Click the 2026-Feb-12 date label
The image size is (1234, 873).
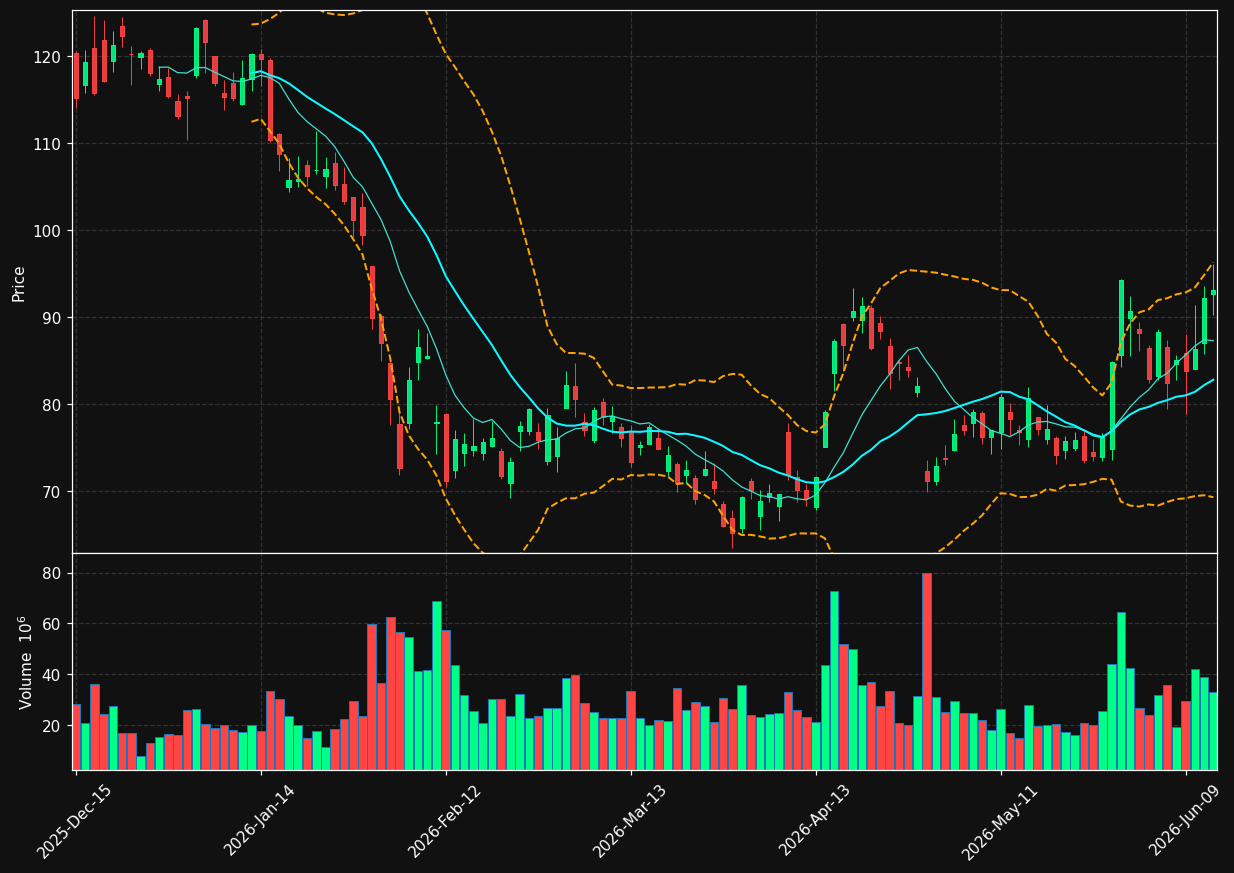coord(445,821)
